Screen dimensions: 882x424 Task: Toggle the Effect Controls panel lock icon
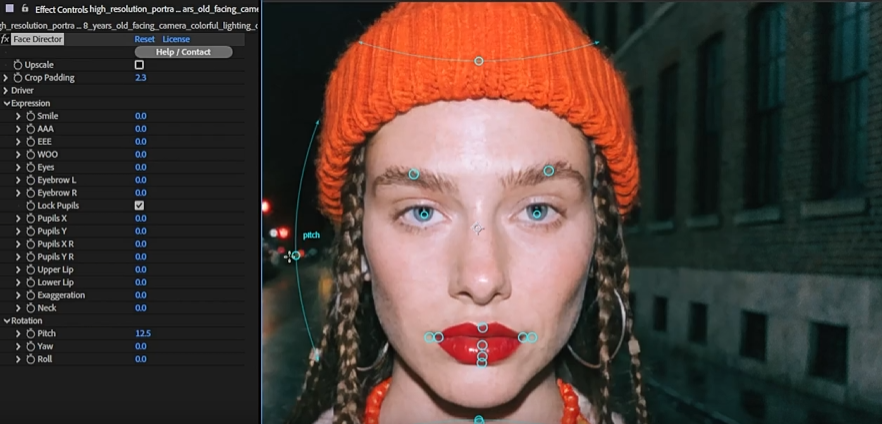[24, 8]
